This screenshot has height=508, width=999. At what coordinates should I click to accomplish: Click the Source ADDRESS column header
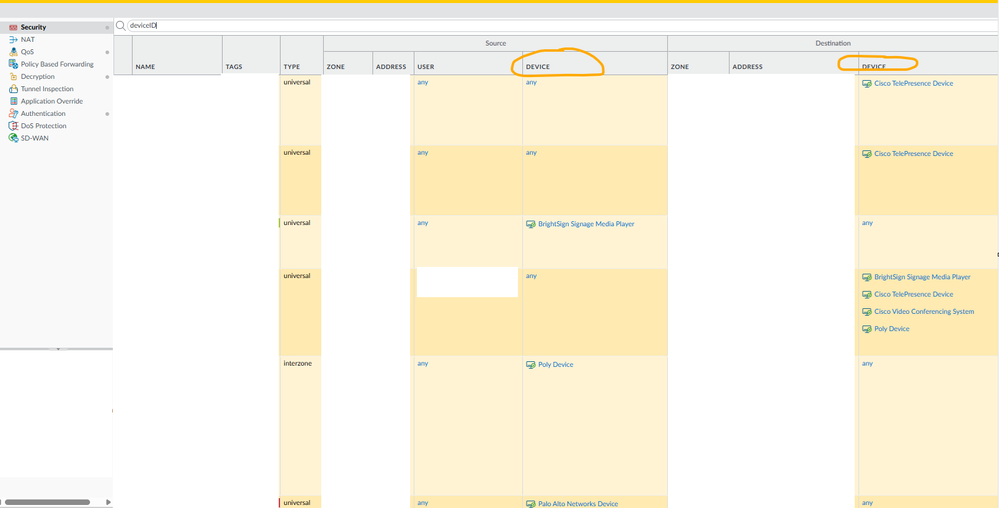(x=391, y=66)
